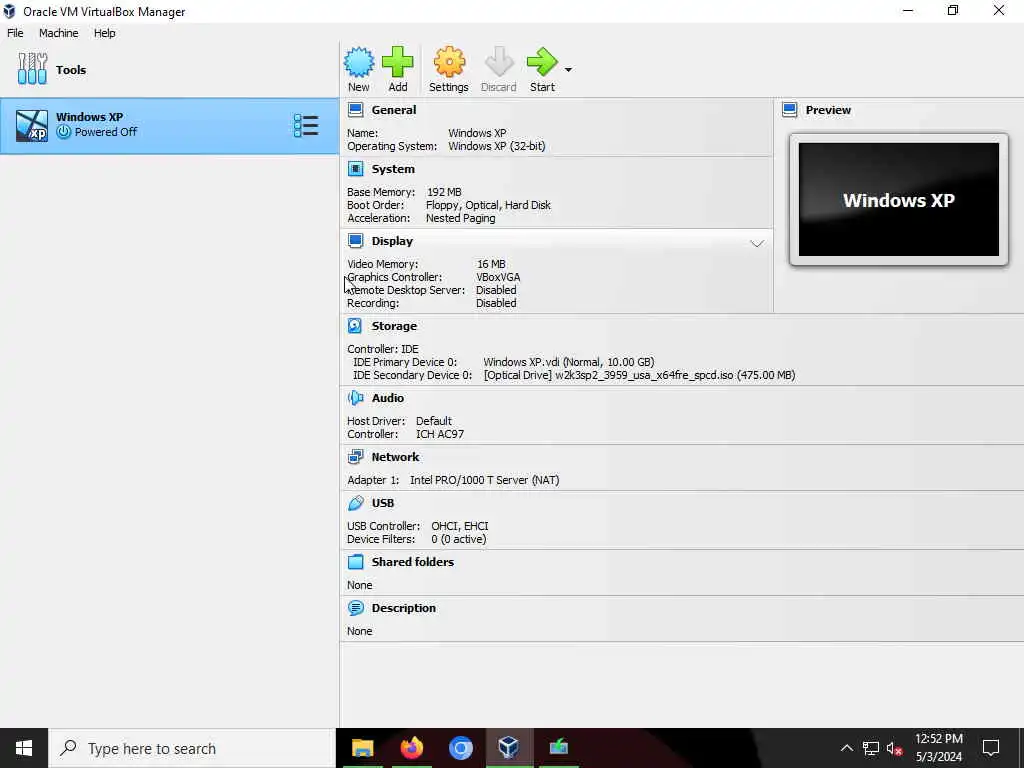Open Description settings header link

point(404,608)
